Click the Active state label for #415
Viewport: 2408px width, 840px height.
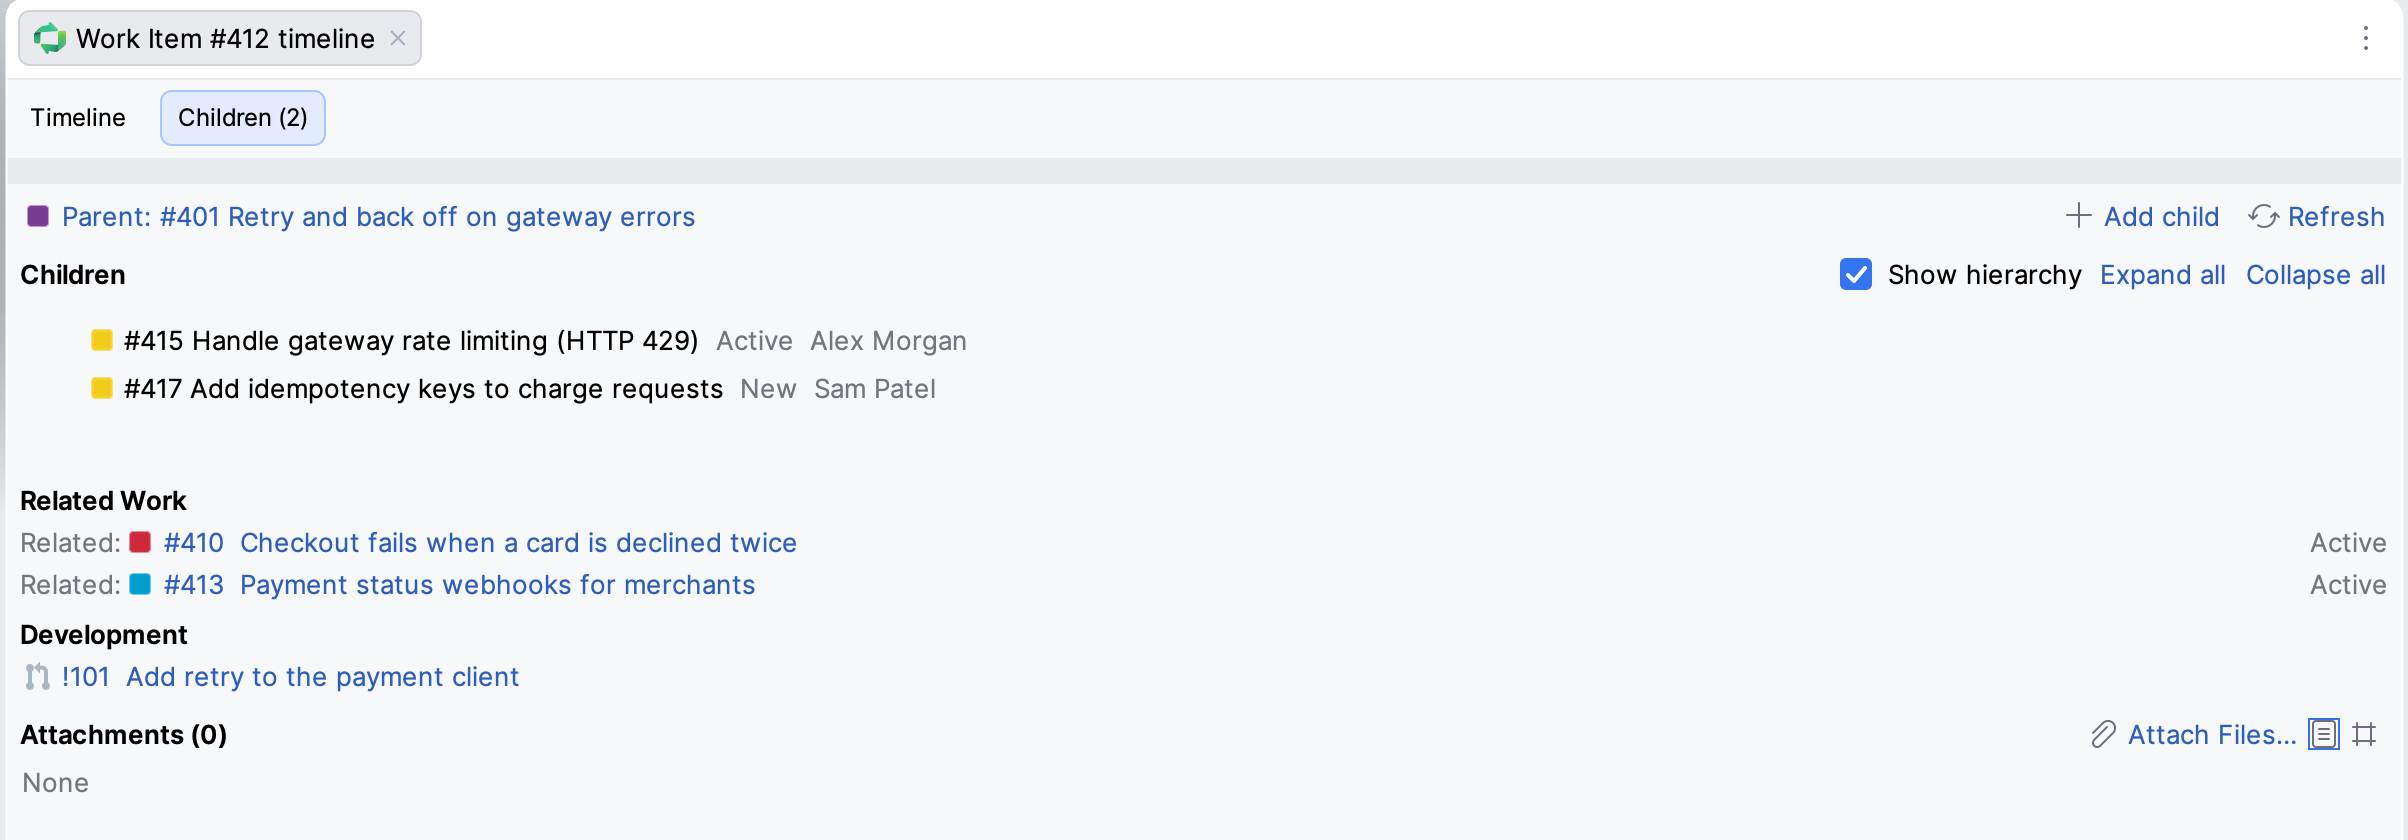(754, 341)
